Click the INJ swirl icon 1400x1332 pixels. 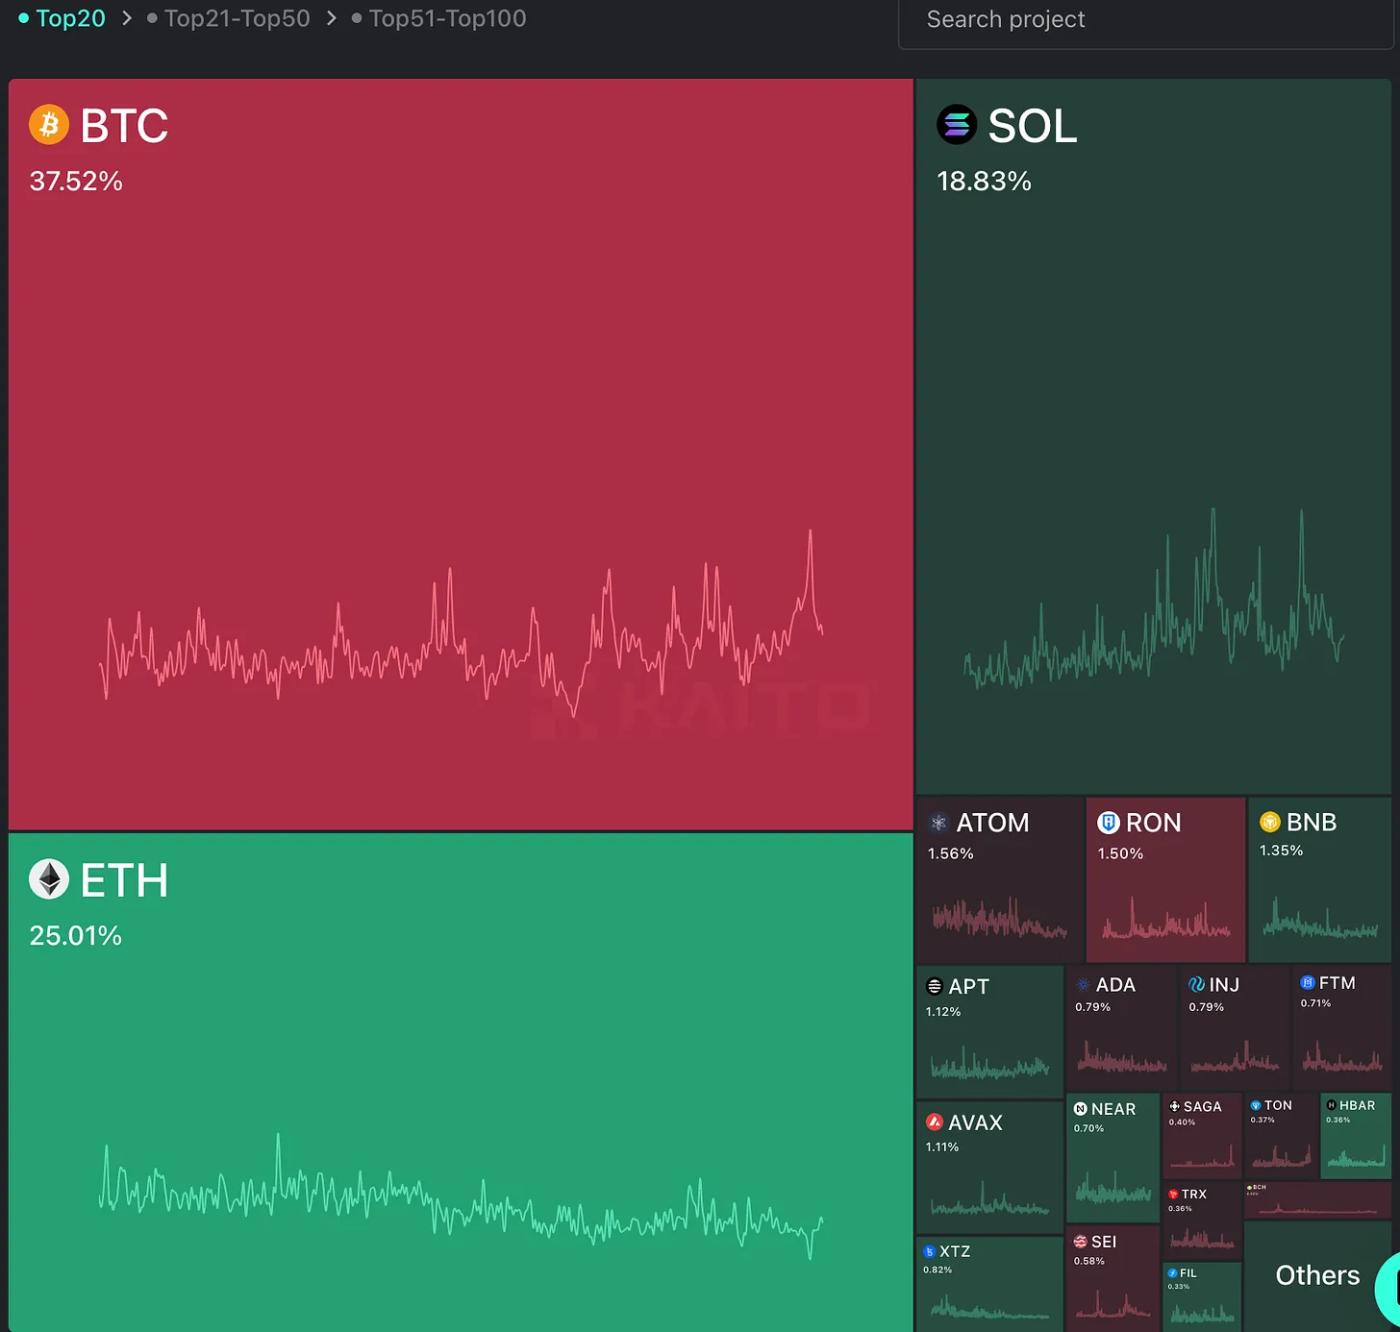click(x=1196, y=985)
